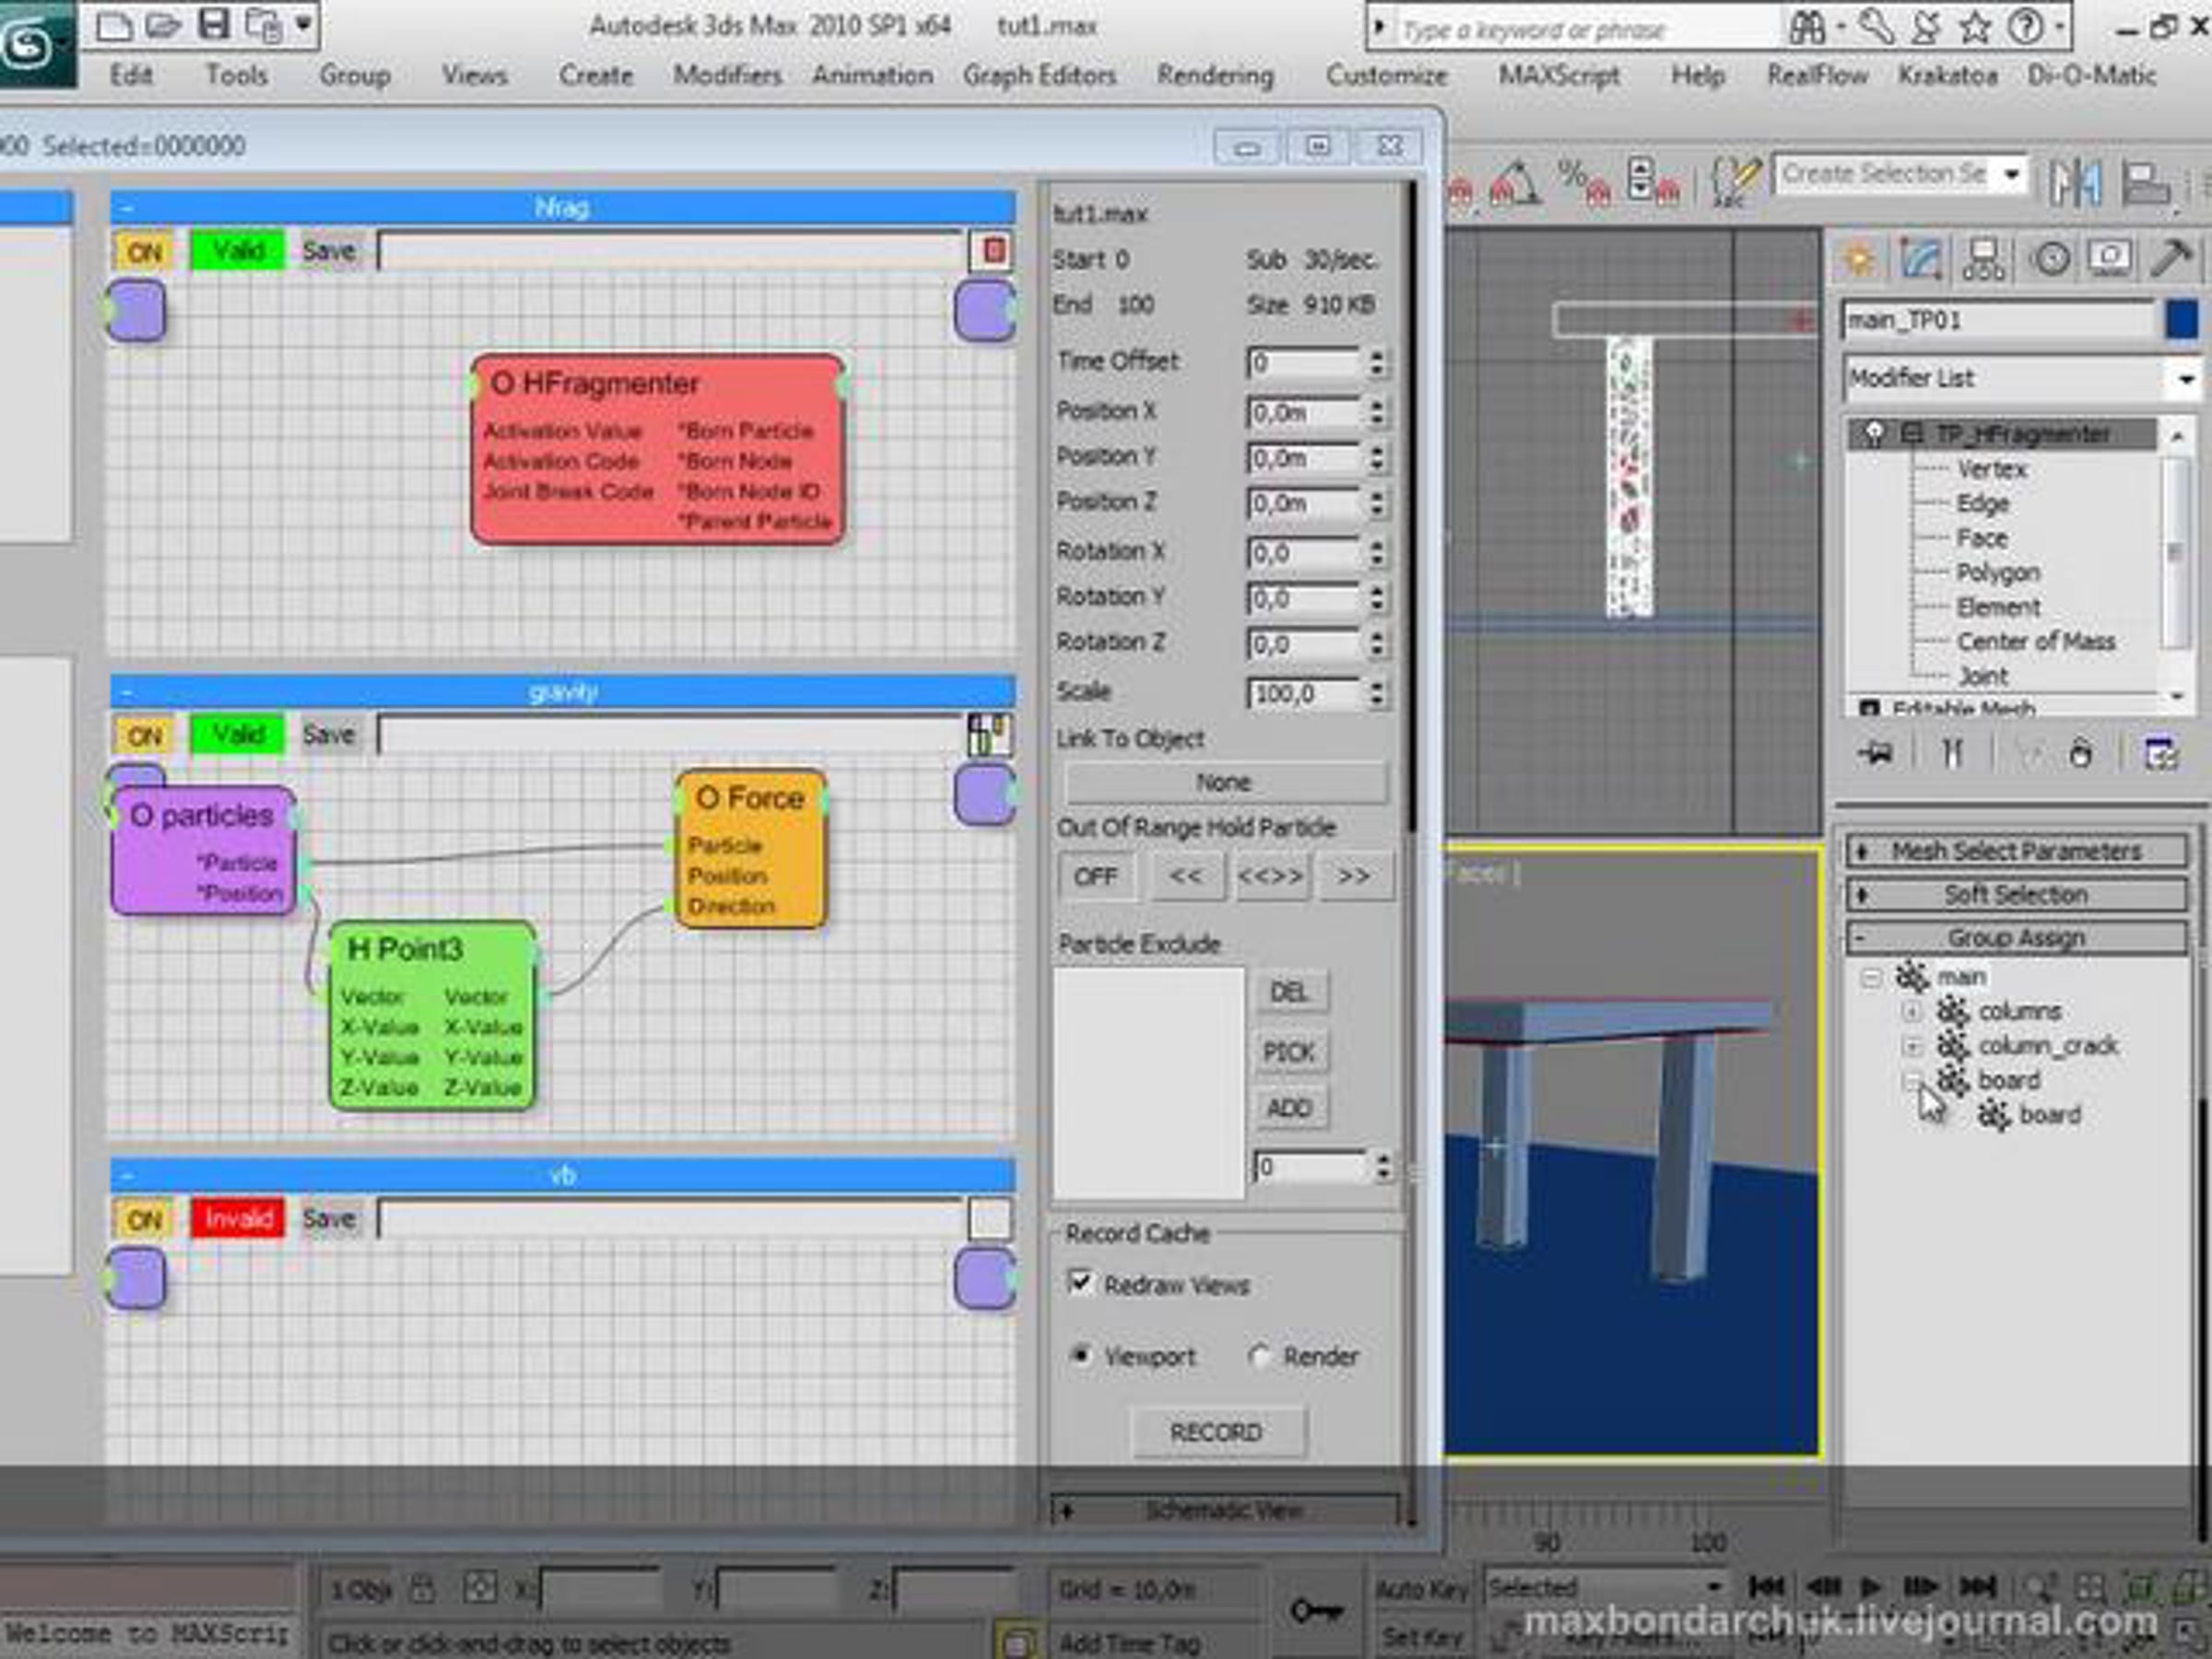The width and height of the screenshot is (2212, 1659).
Task: Click Remove Modifier trash icon
Action: coord(2081,752)
